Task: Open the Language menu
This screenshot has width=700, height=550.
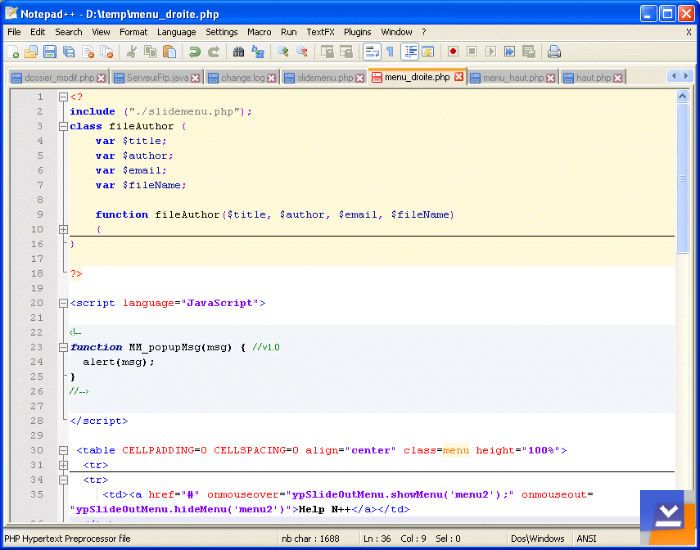Action: click(x=176, y=32)
